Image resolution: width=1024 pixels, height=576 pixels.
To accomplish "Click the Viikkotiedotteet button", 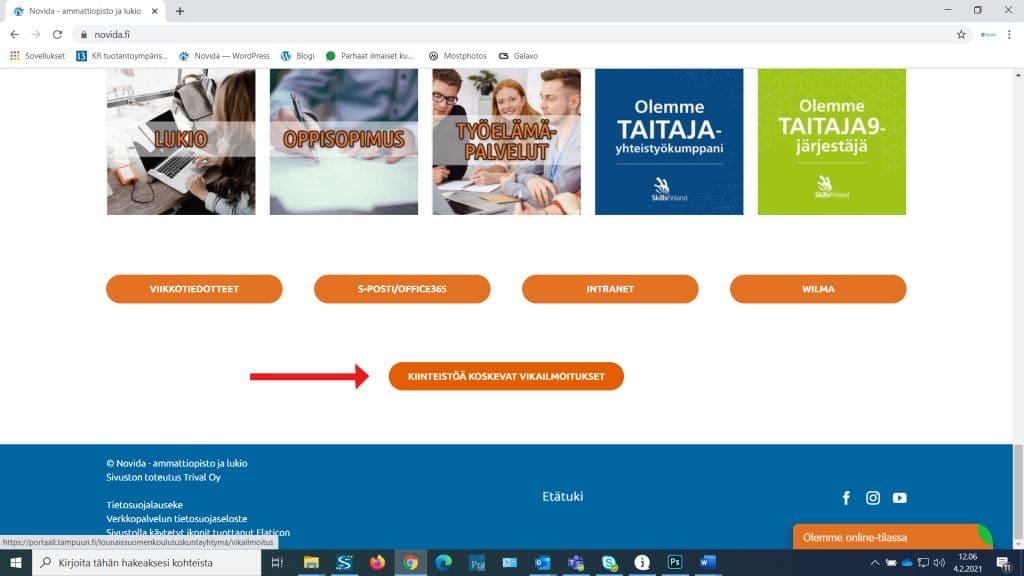I will (x=194, y=289).
